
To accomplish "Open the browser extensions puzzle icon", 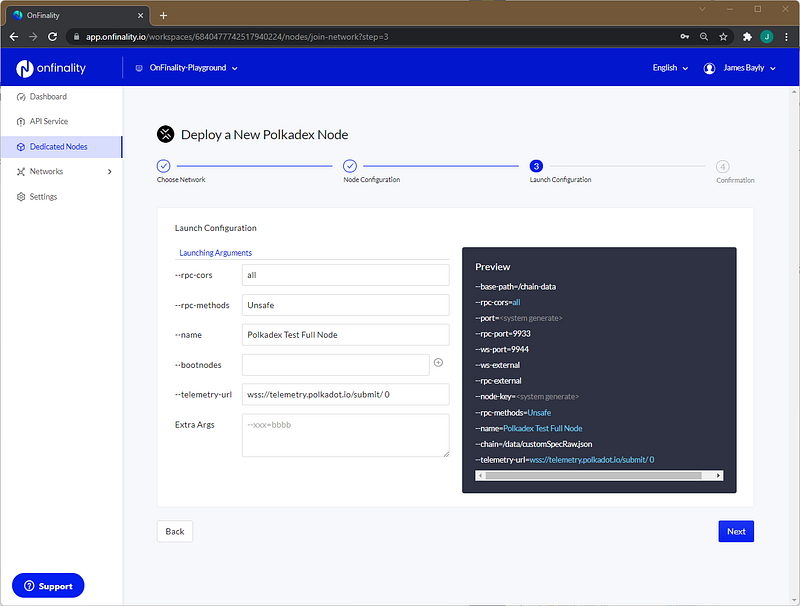I will 747,37.
